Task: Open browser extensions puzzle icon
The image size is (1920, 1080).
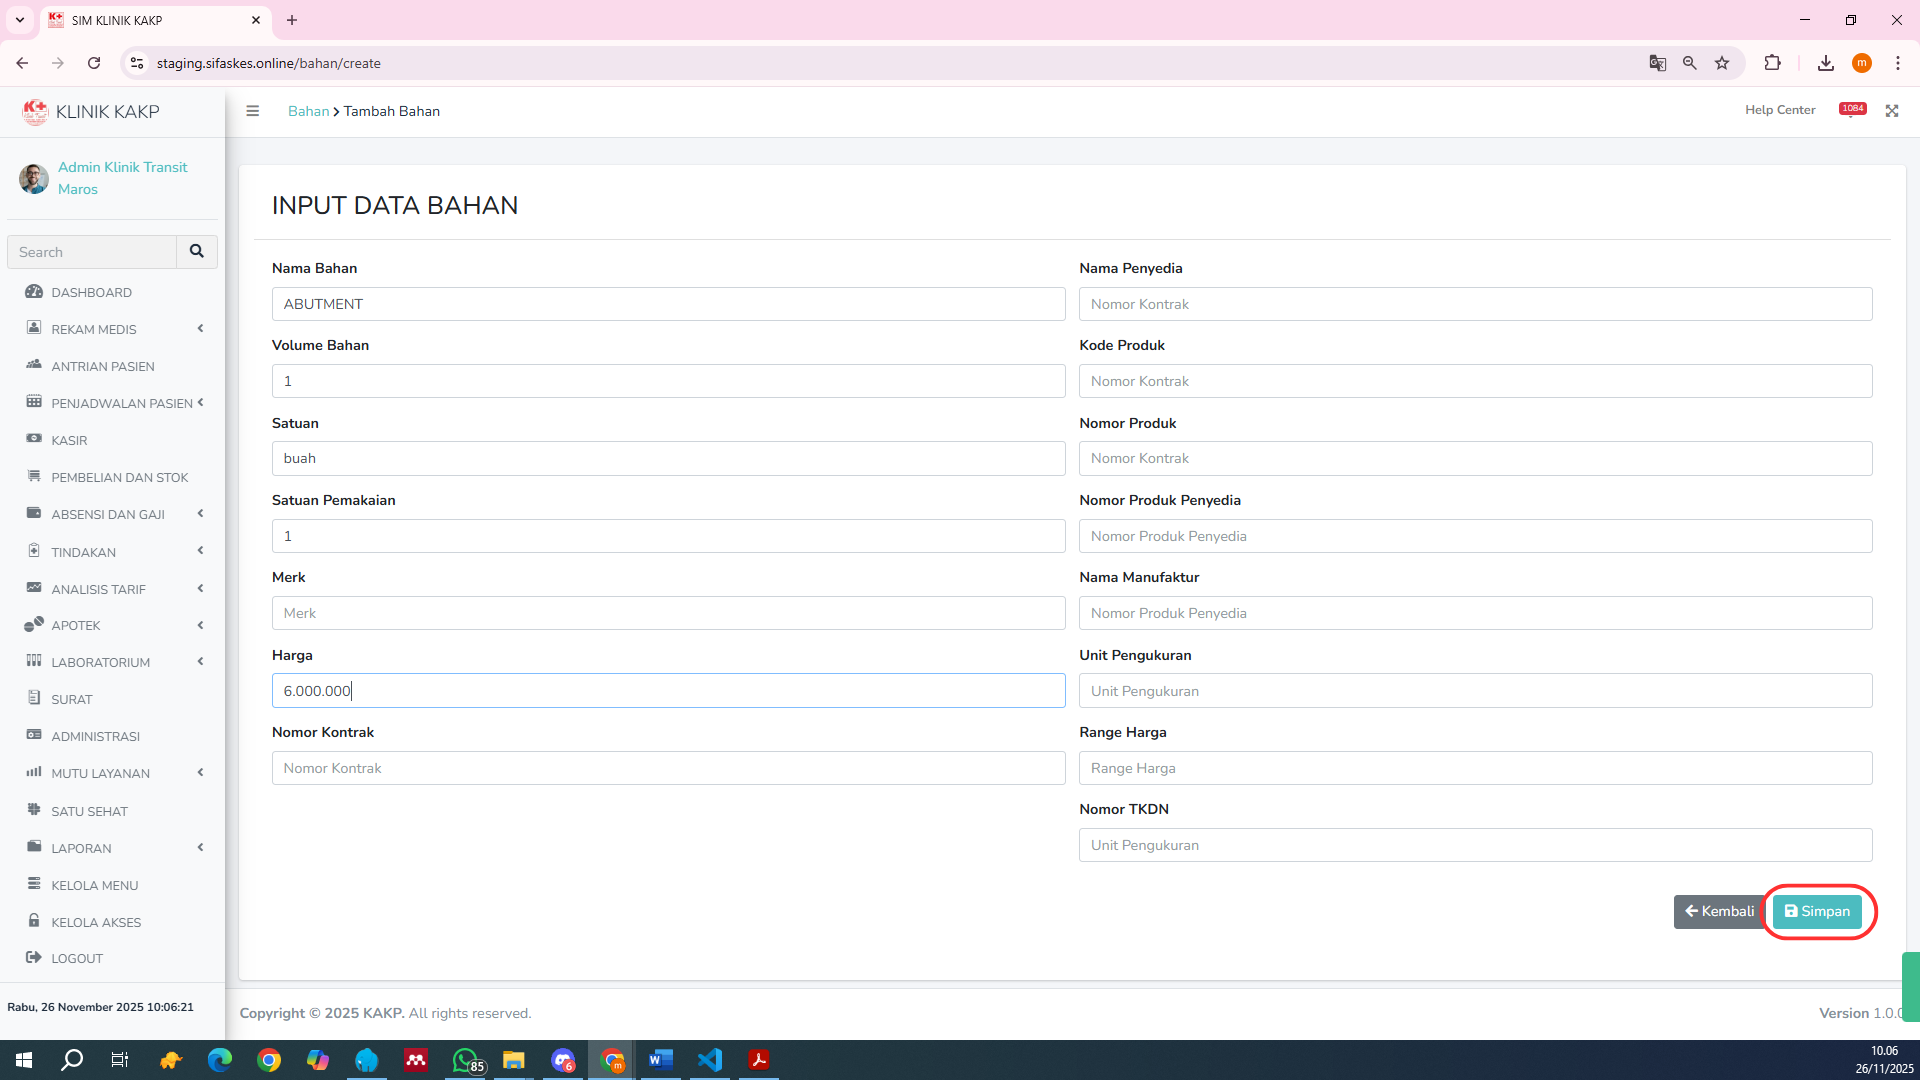Action: click(x=1772, y=63)
